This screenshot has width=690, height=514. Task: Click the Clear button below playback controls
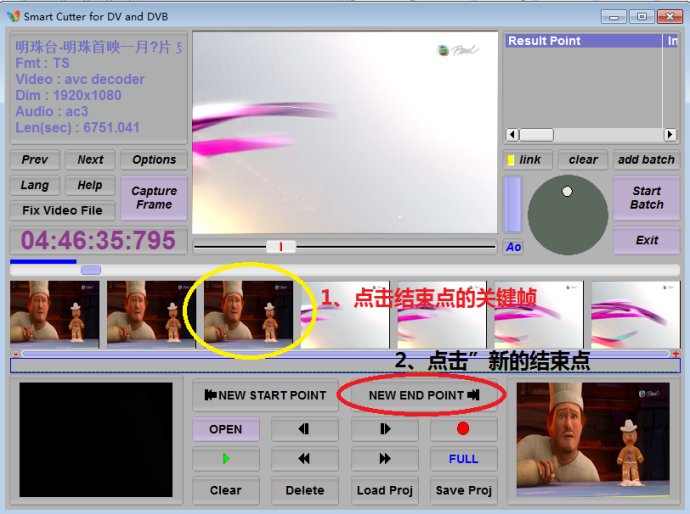click(226, 490)
